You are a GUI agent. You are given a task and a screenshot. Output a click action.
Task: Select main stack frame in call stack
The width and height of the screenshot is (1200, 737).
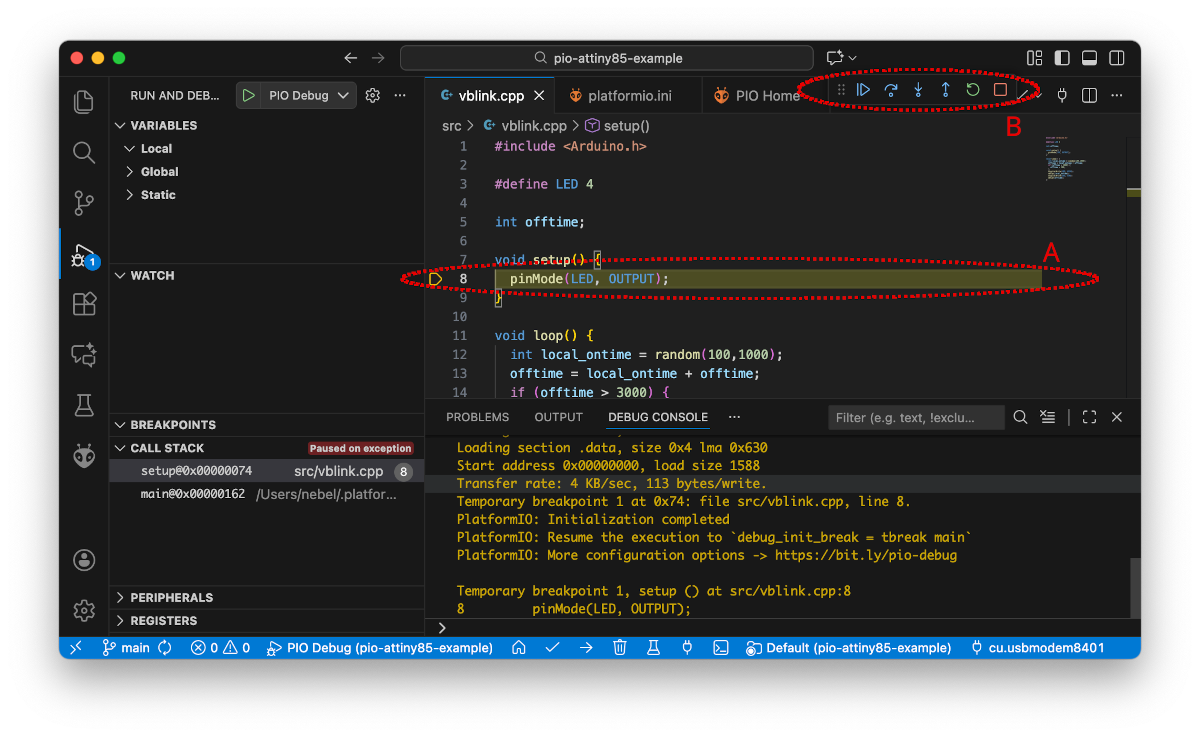266,494
